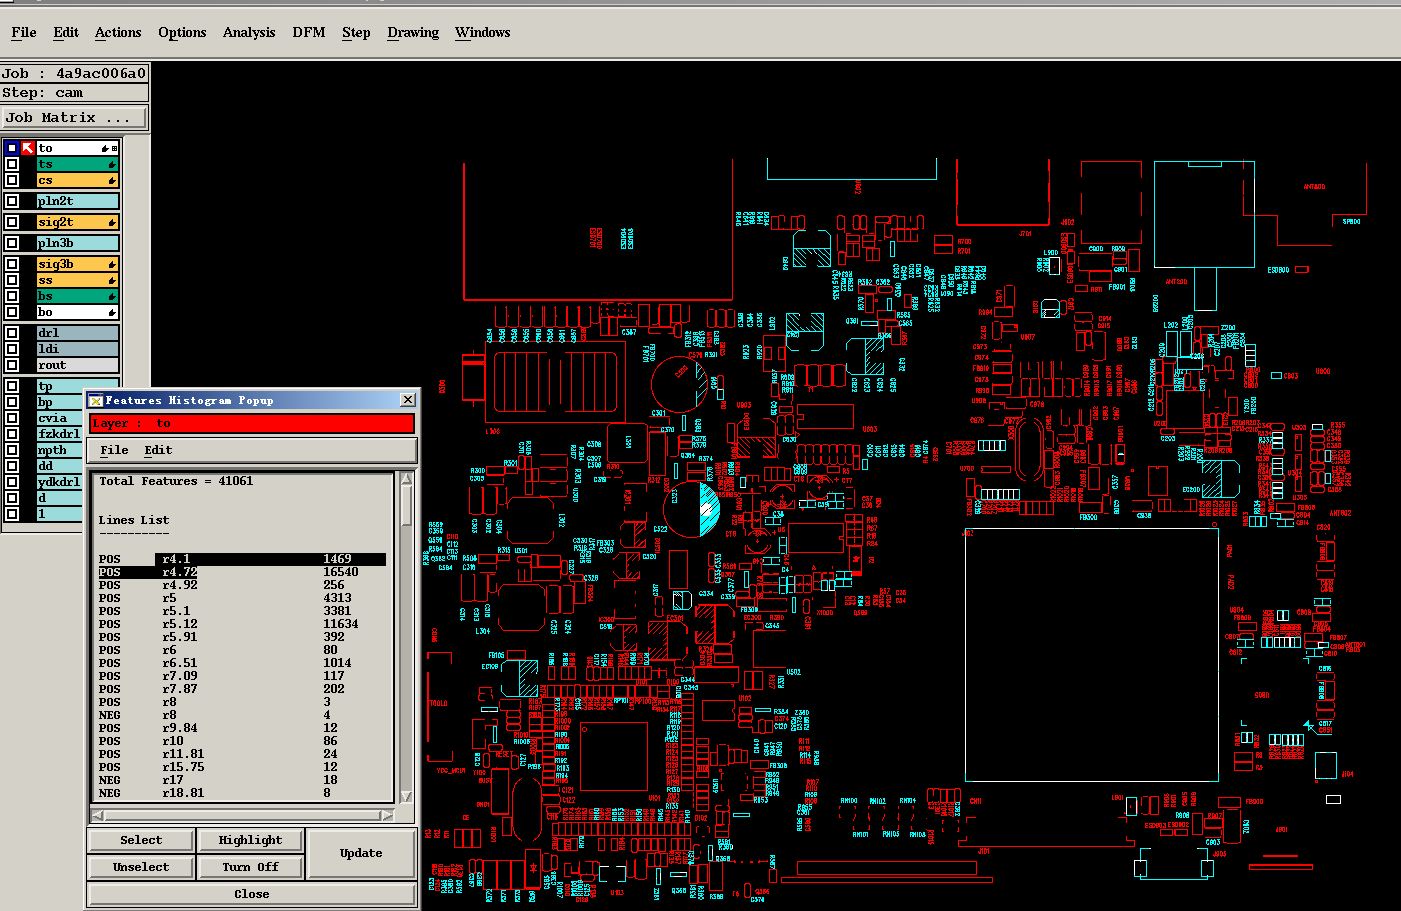Tick the 'bo' layer checkbox
1401x911 pixels.
[x=12, y=312]
